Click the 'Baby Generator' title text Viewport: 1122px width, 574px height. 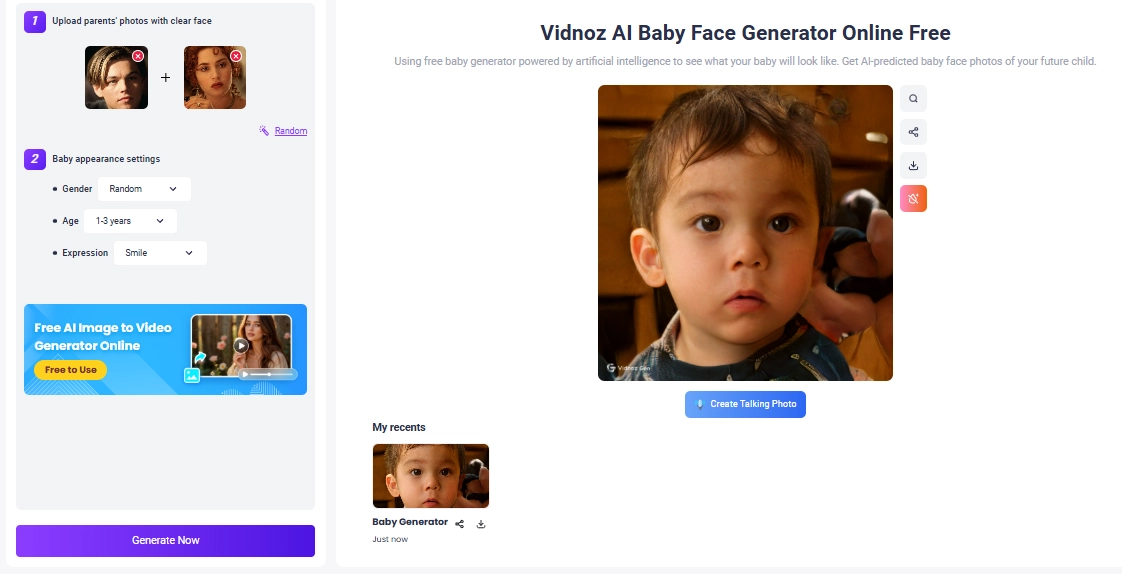(410, 522)
